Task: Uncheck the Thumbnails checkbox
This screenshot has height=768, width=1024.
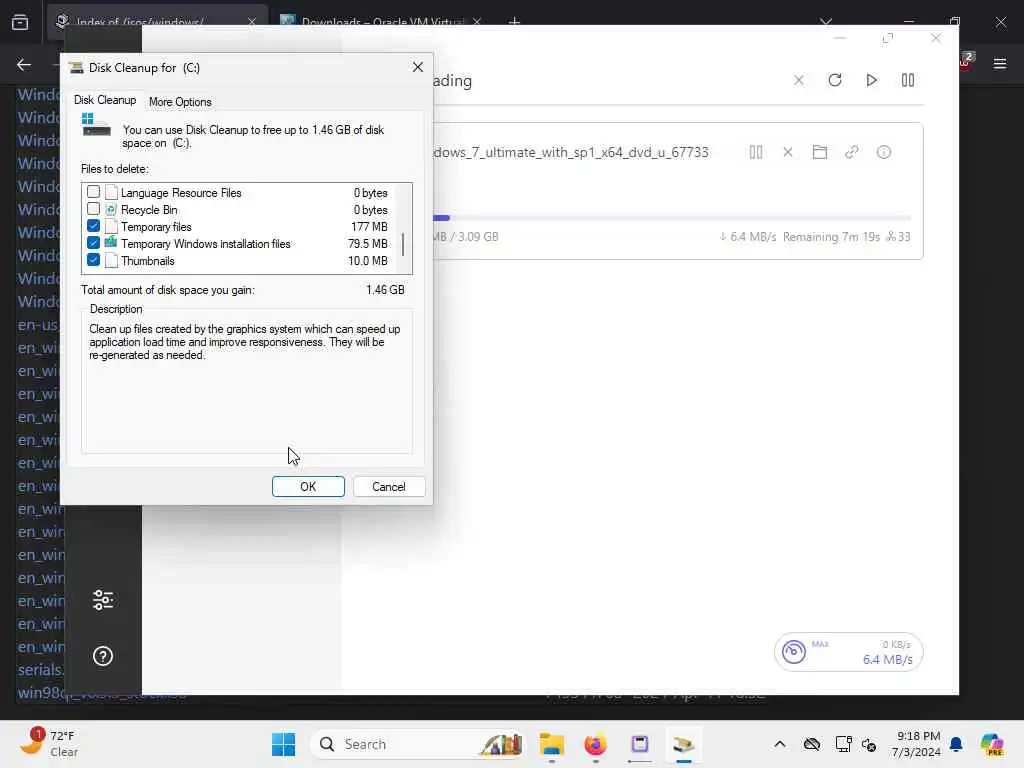Action: 93,260
